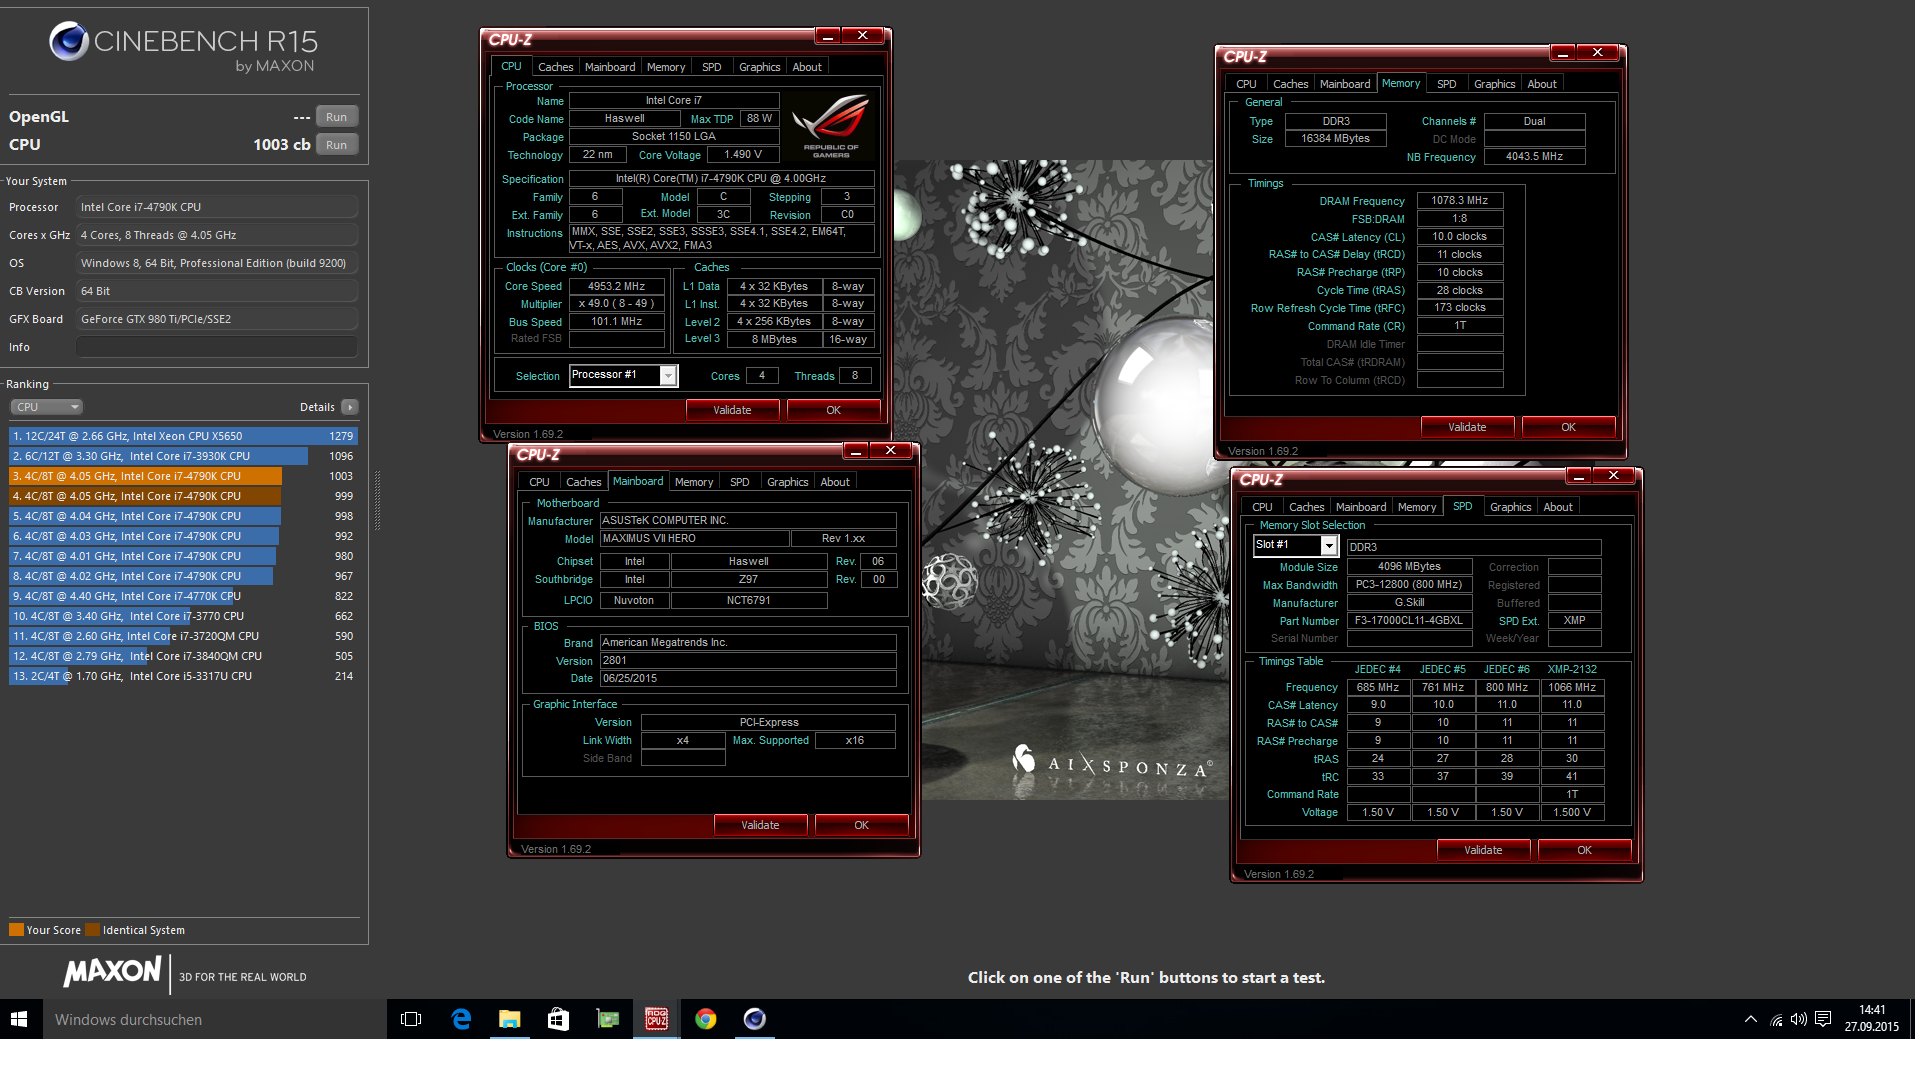Click the Core Speed 4953.2 MHz value
Viewport: 1920px width, 1080px height.
[617, 286]
